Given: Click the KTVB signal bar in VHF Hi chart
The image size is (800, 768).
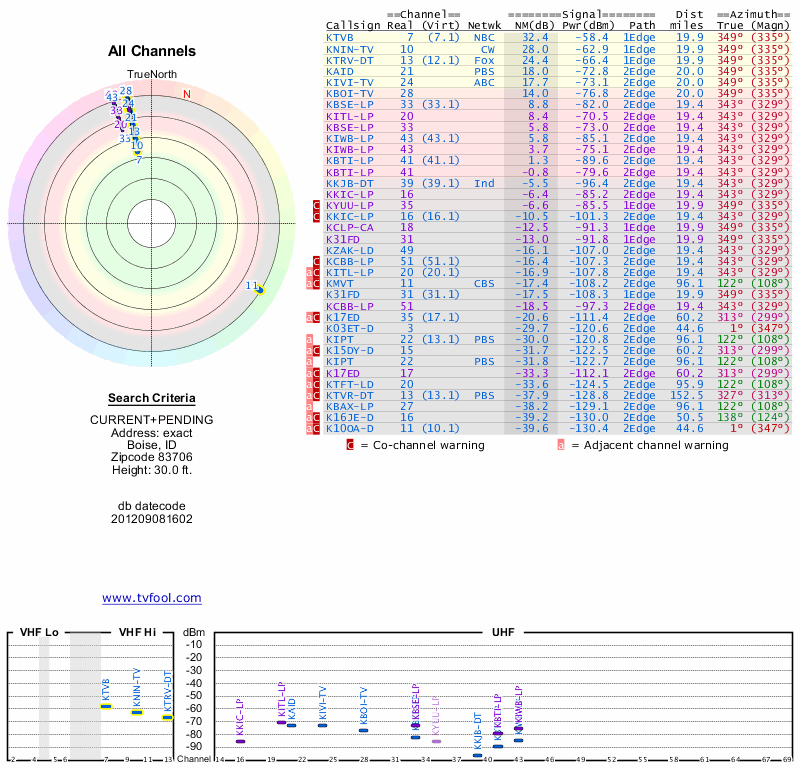Looking at the screenshot, I should (106, 706).
